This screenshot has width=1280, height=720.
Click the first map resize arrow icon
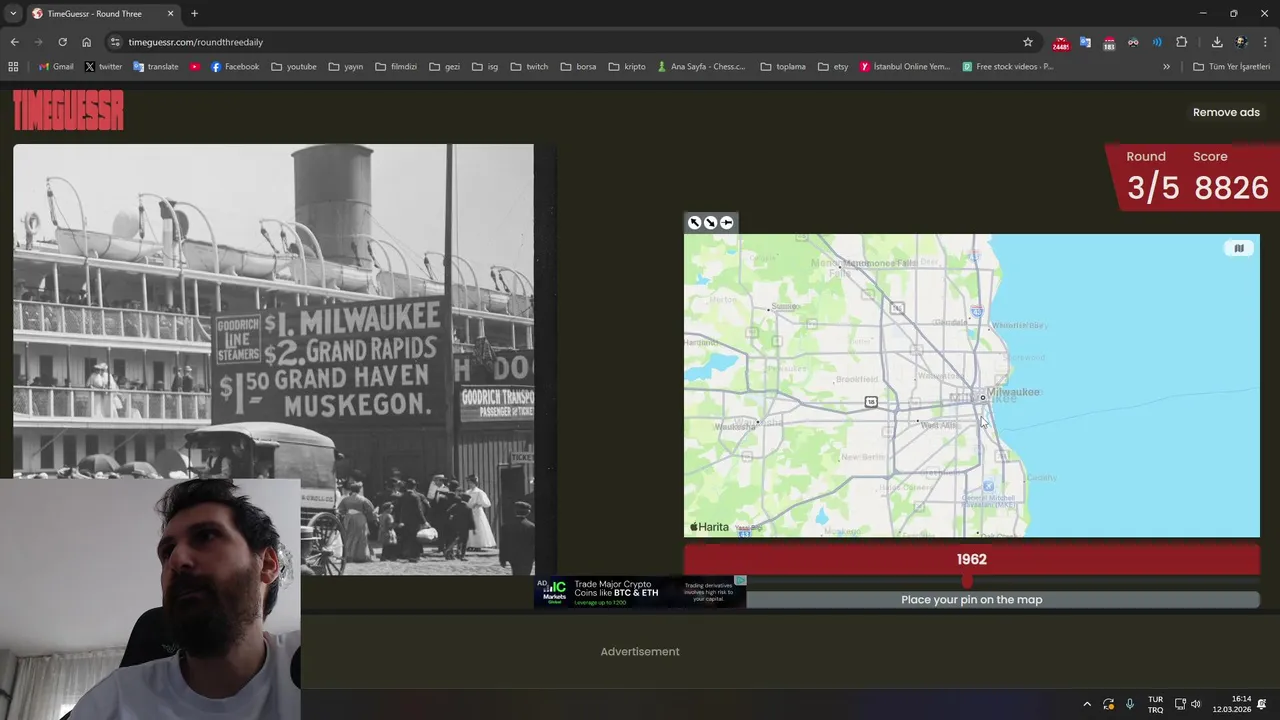coord(695,223)
